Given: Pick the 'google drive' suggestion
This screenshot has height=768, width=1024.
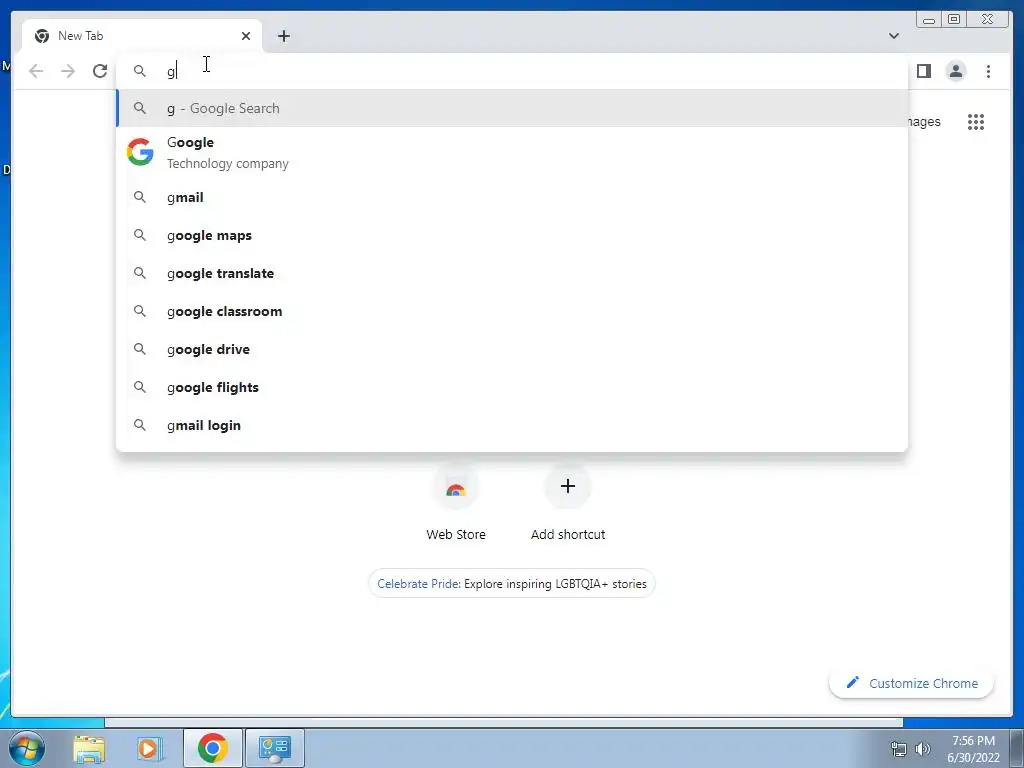Looking at the screenshot, I should (x=511, y=349).
